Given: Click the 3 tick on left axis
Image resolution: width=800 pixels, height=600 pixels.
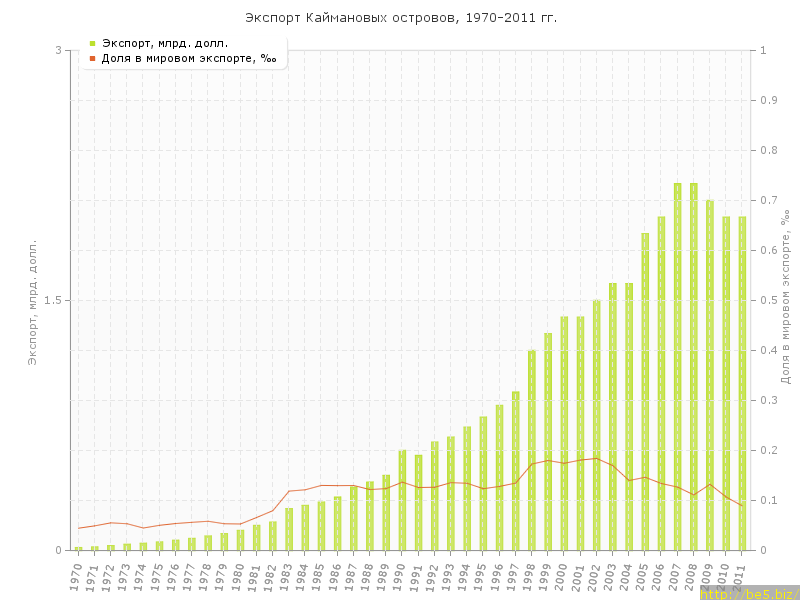Looking at the screenshot, I should click(58, 50).
